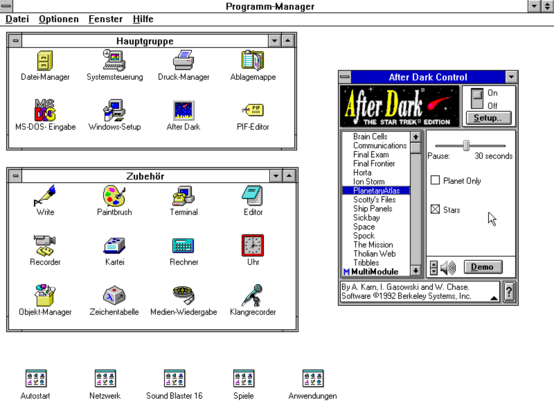Viewport: 554px width, 416px height.
Task: Select After Dark icon in Hauptgruppe
Action: (183, 110)
